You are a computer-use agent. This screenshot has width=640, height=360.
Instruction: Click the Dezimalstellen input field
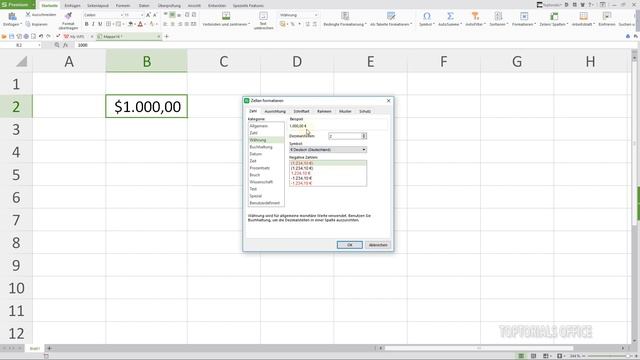[x=345, y=136]
